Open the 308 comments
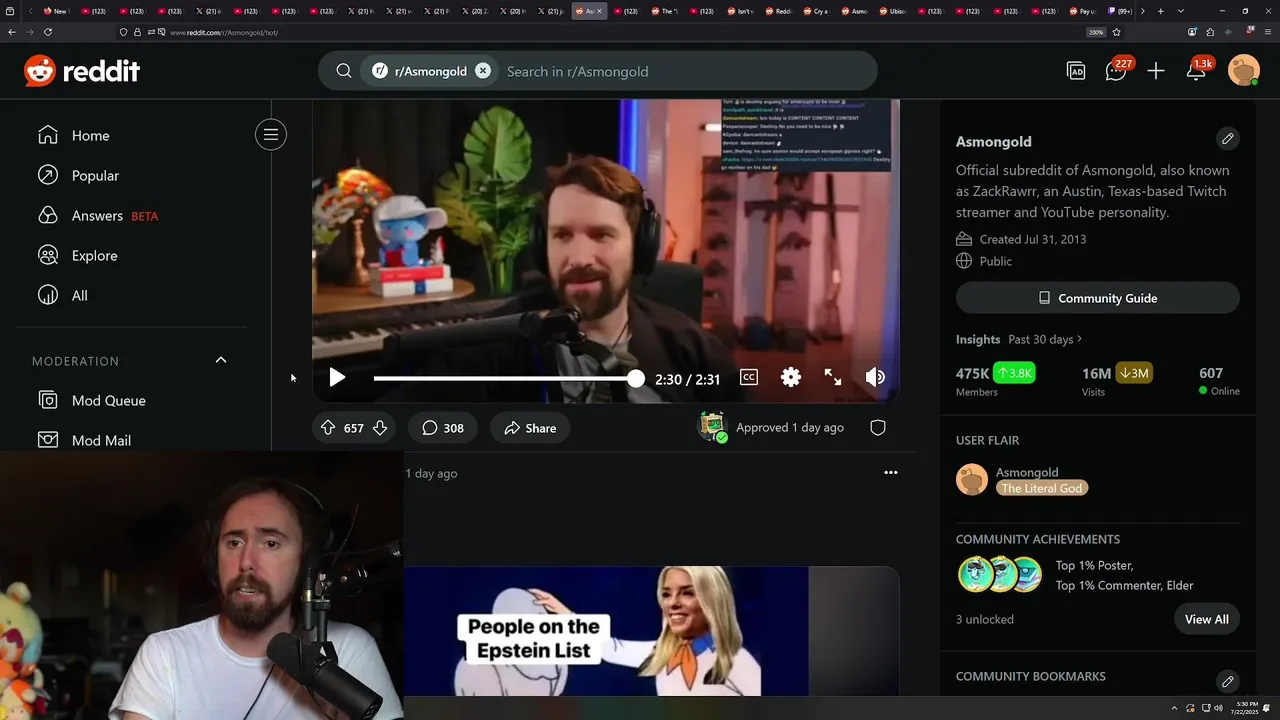 (x=442, y=428)
